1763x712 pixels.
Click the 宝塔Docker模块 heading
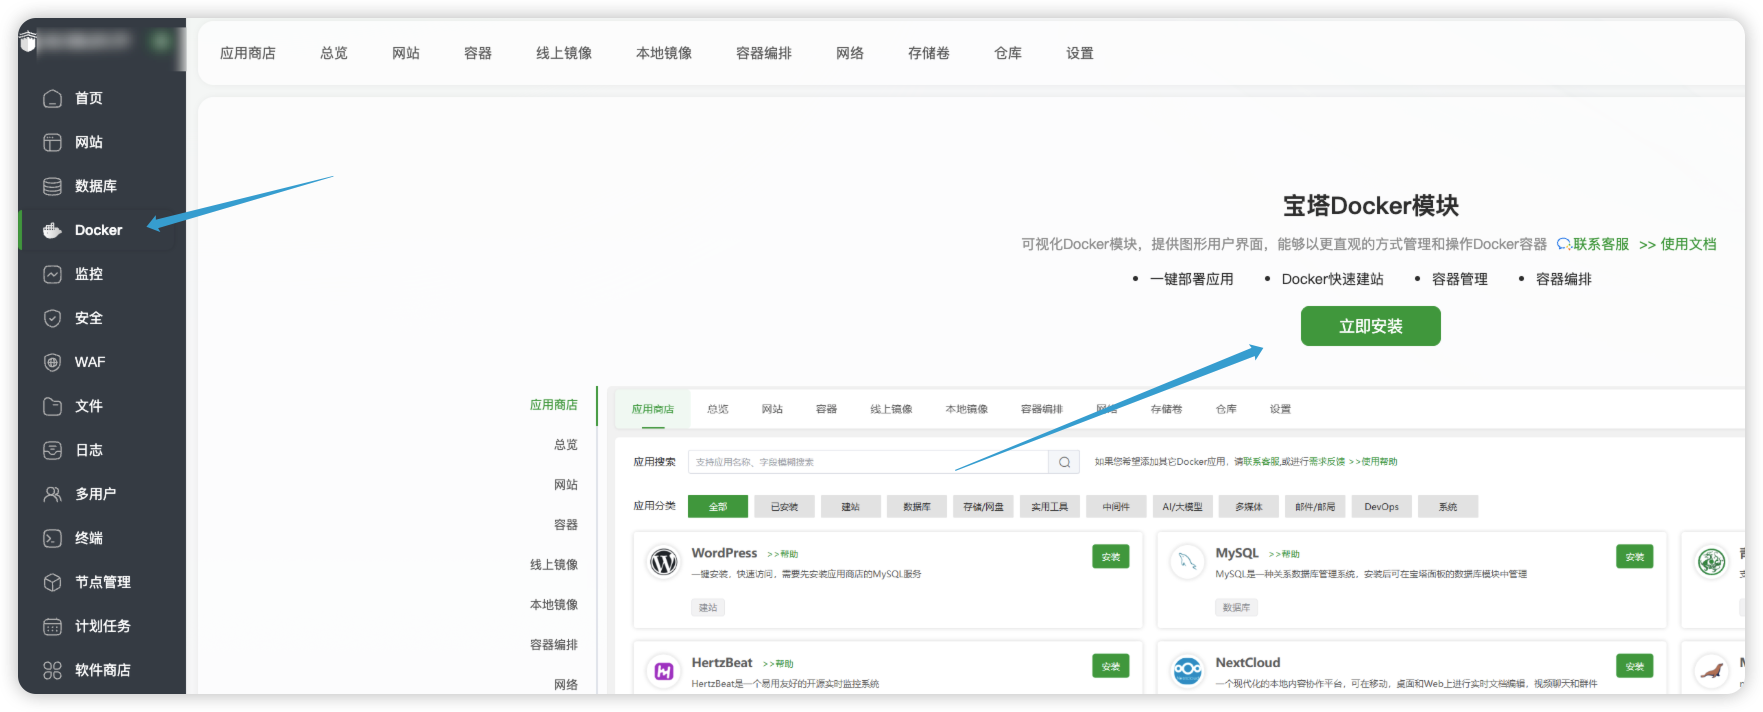(x=1370, y=206)
